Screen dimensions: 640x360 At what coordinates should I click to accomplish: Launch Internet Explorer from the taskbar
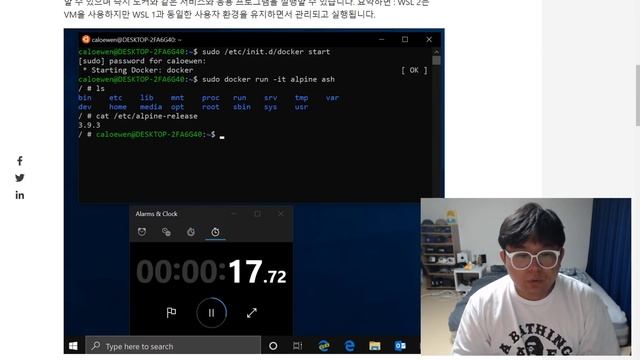tap(324, 346)
